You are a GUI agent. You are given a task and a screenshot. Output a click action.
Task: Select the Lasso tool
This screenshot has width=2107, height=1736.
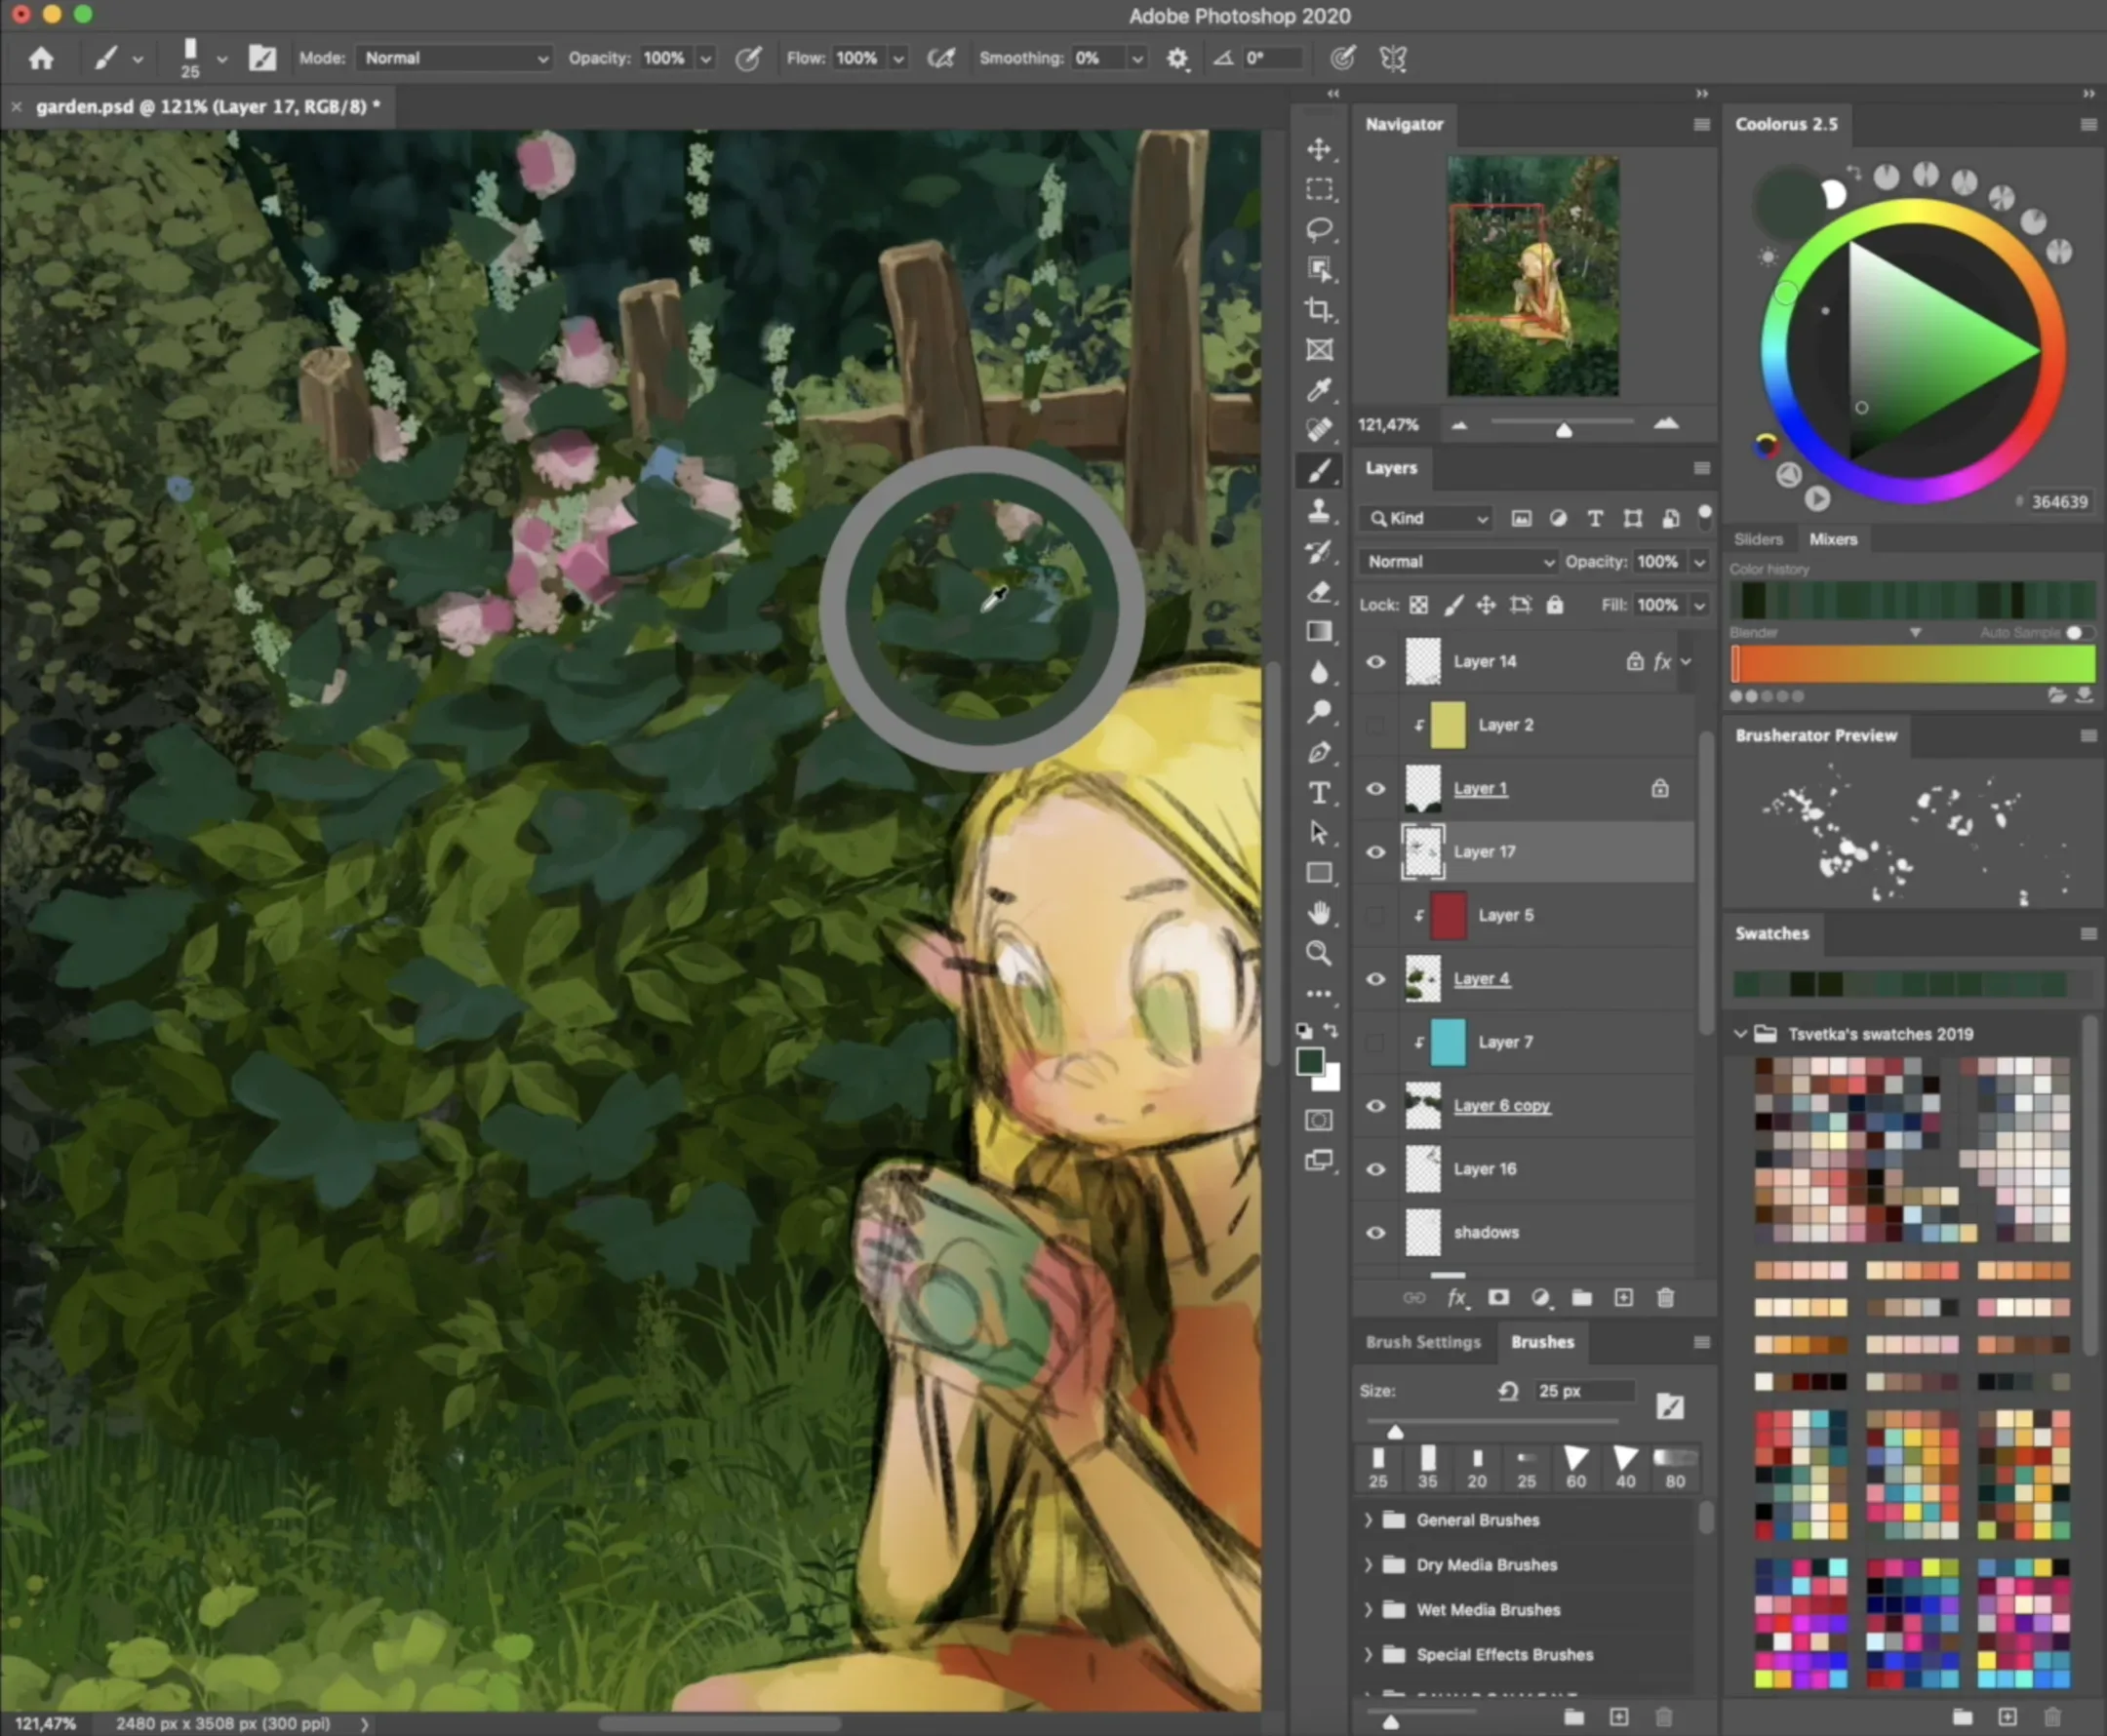pyautogui.click(x=1319, y=230)
